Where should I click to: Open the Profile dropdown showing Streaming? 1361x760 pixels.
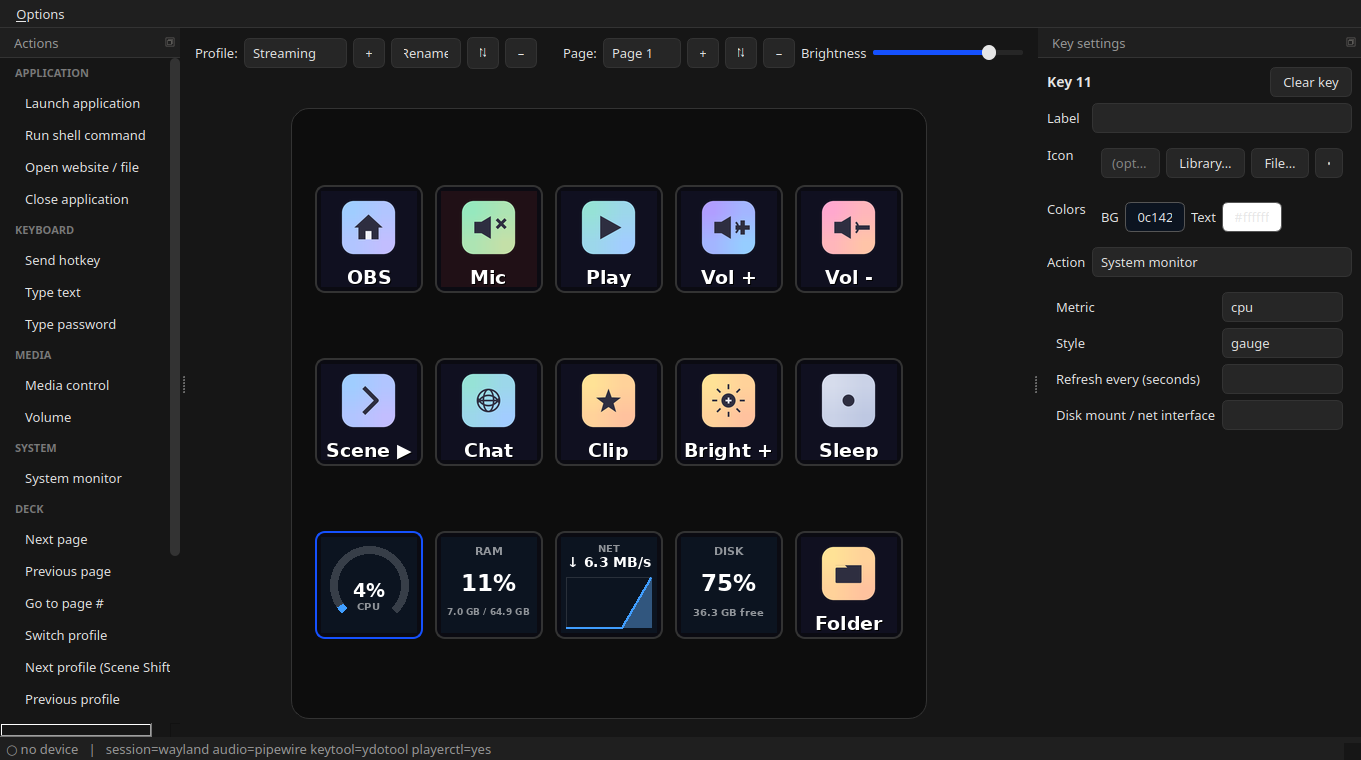pos(295,53)
